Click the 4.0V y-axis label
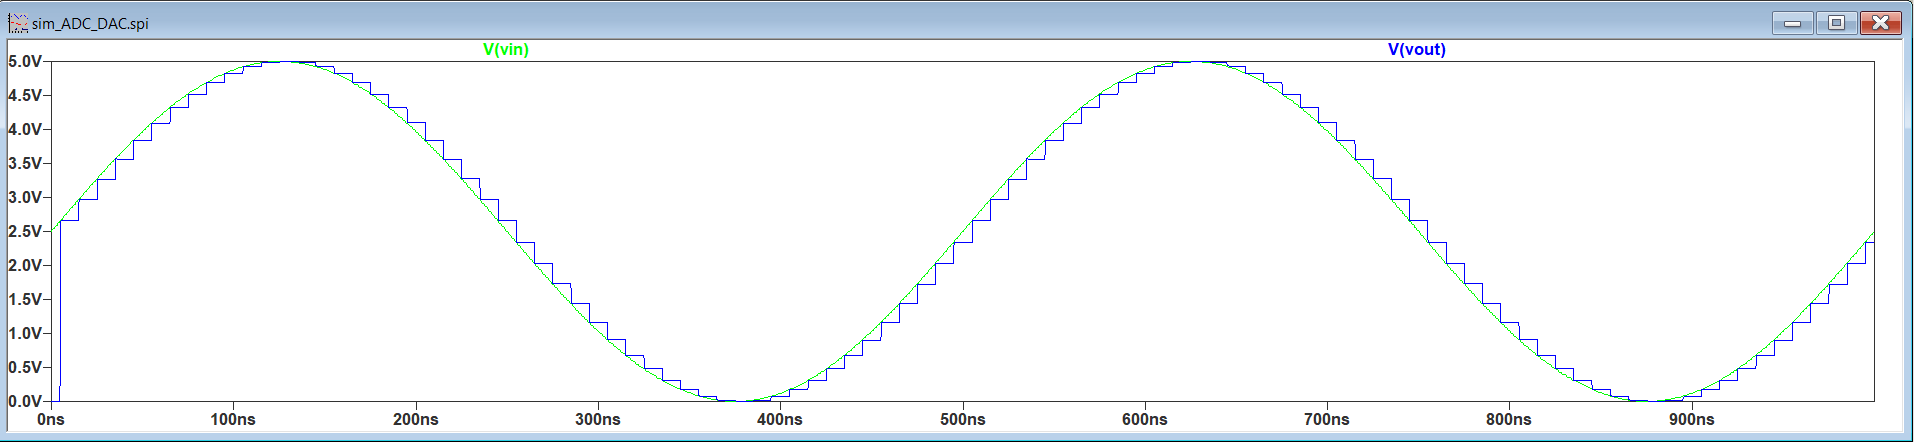Screen dimensions: 1915x442 pos(25,130)
